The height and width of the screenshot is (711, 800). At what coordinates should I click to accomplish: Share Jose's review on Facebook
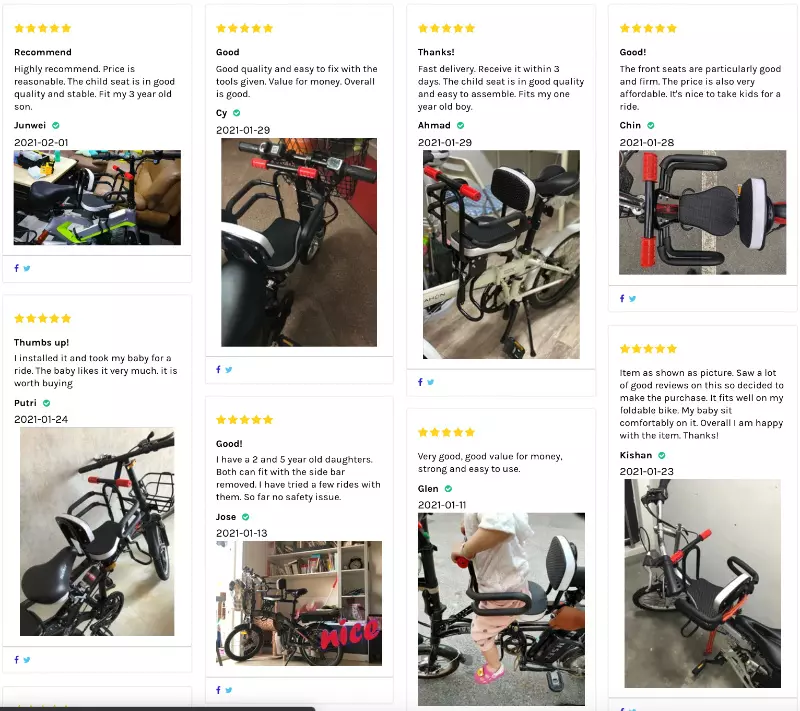click(x=218, y=690)
